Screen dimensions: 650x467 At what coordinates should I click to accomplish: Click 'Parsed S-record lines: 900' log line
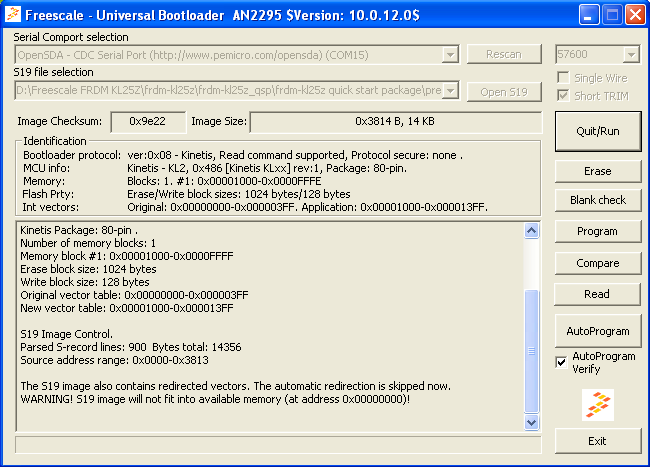coord(131,347)
